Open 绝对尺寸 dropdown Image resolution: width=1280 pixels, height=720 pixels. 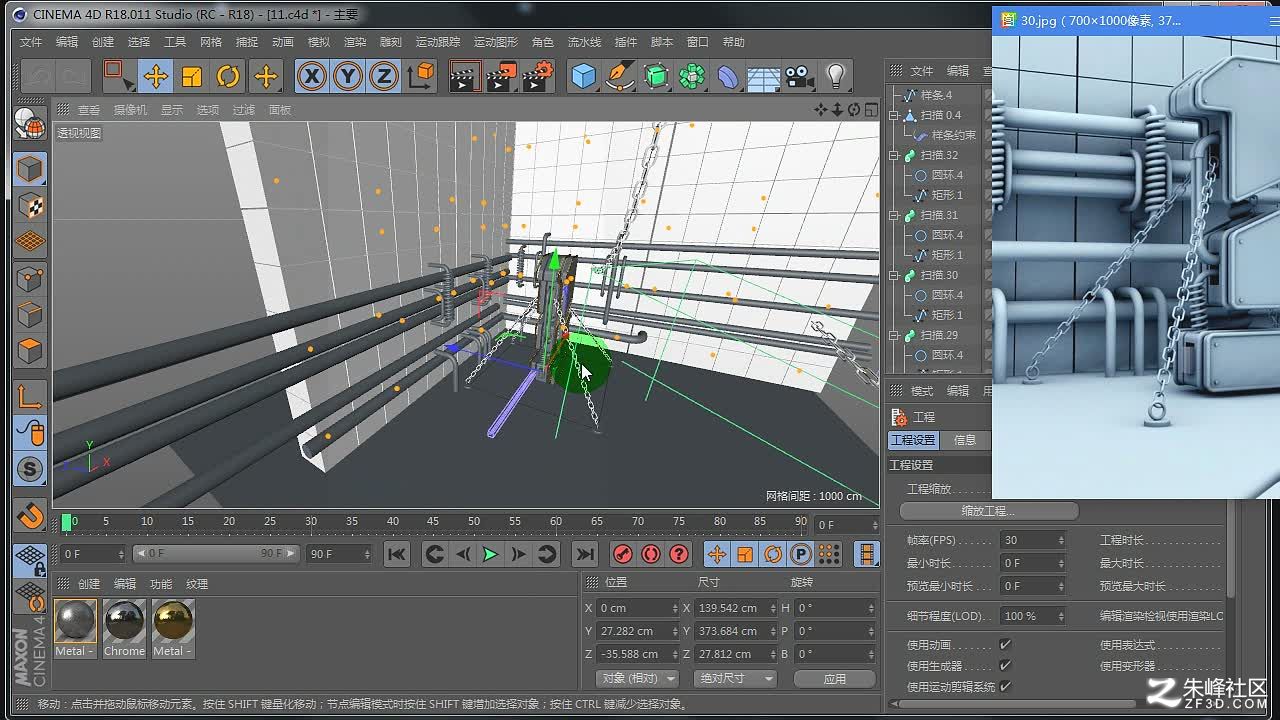[736, 679]
